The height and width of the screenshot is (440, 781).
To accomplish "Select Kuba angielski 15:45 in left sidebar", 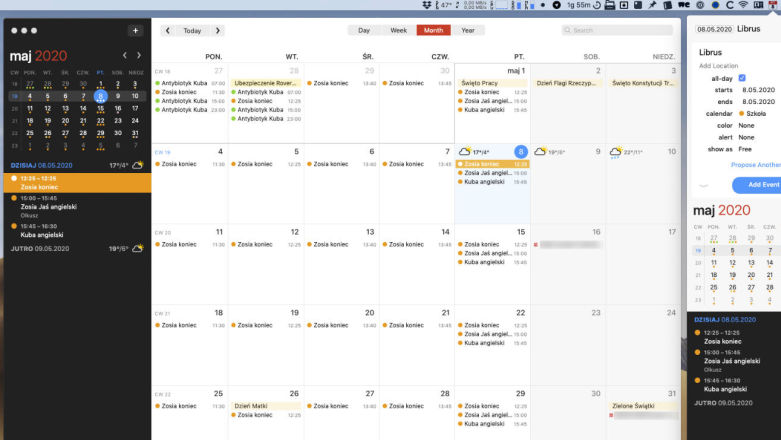I will click(77, 231).
